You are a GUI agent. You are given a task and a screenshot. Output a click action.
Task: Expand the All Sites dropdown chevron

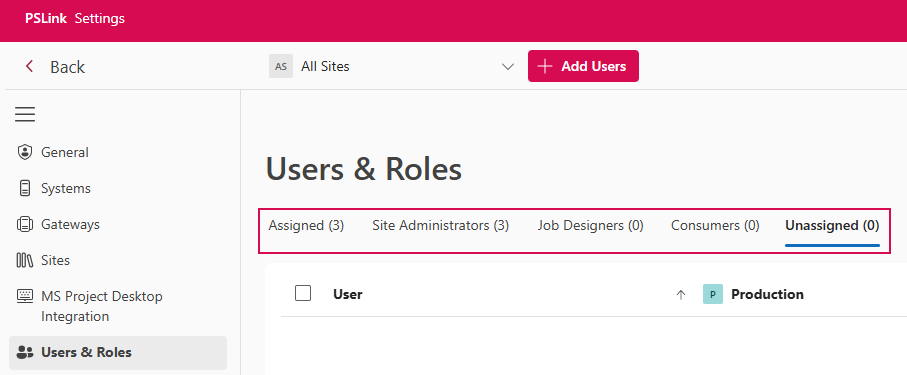click(508, 67)
